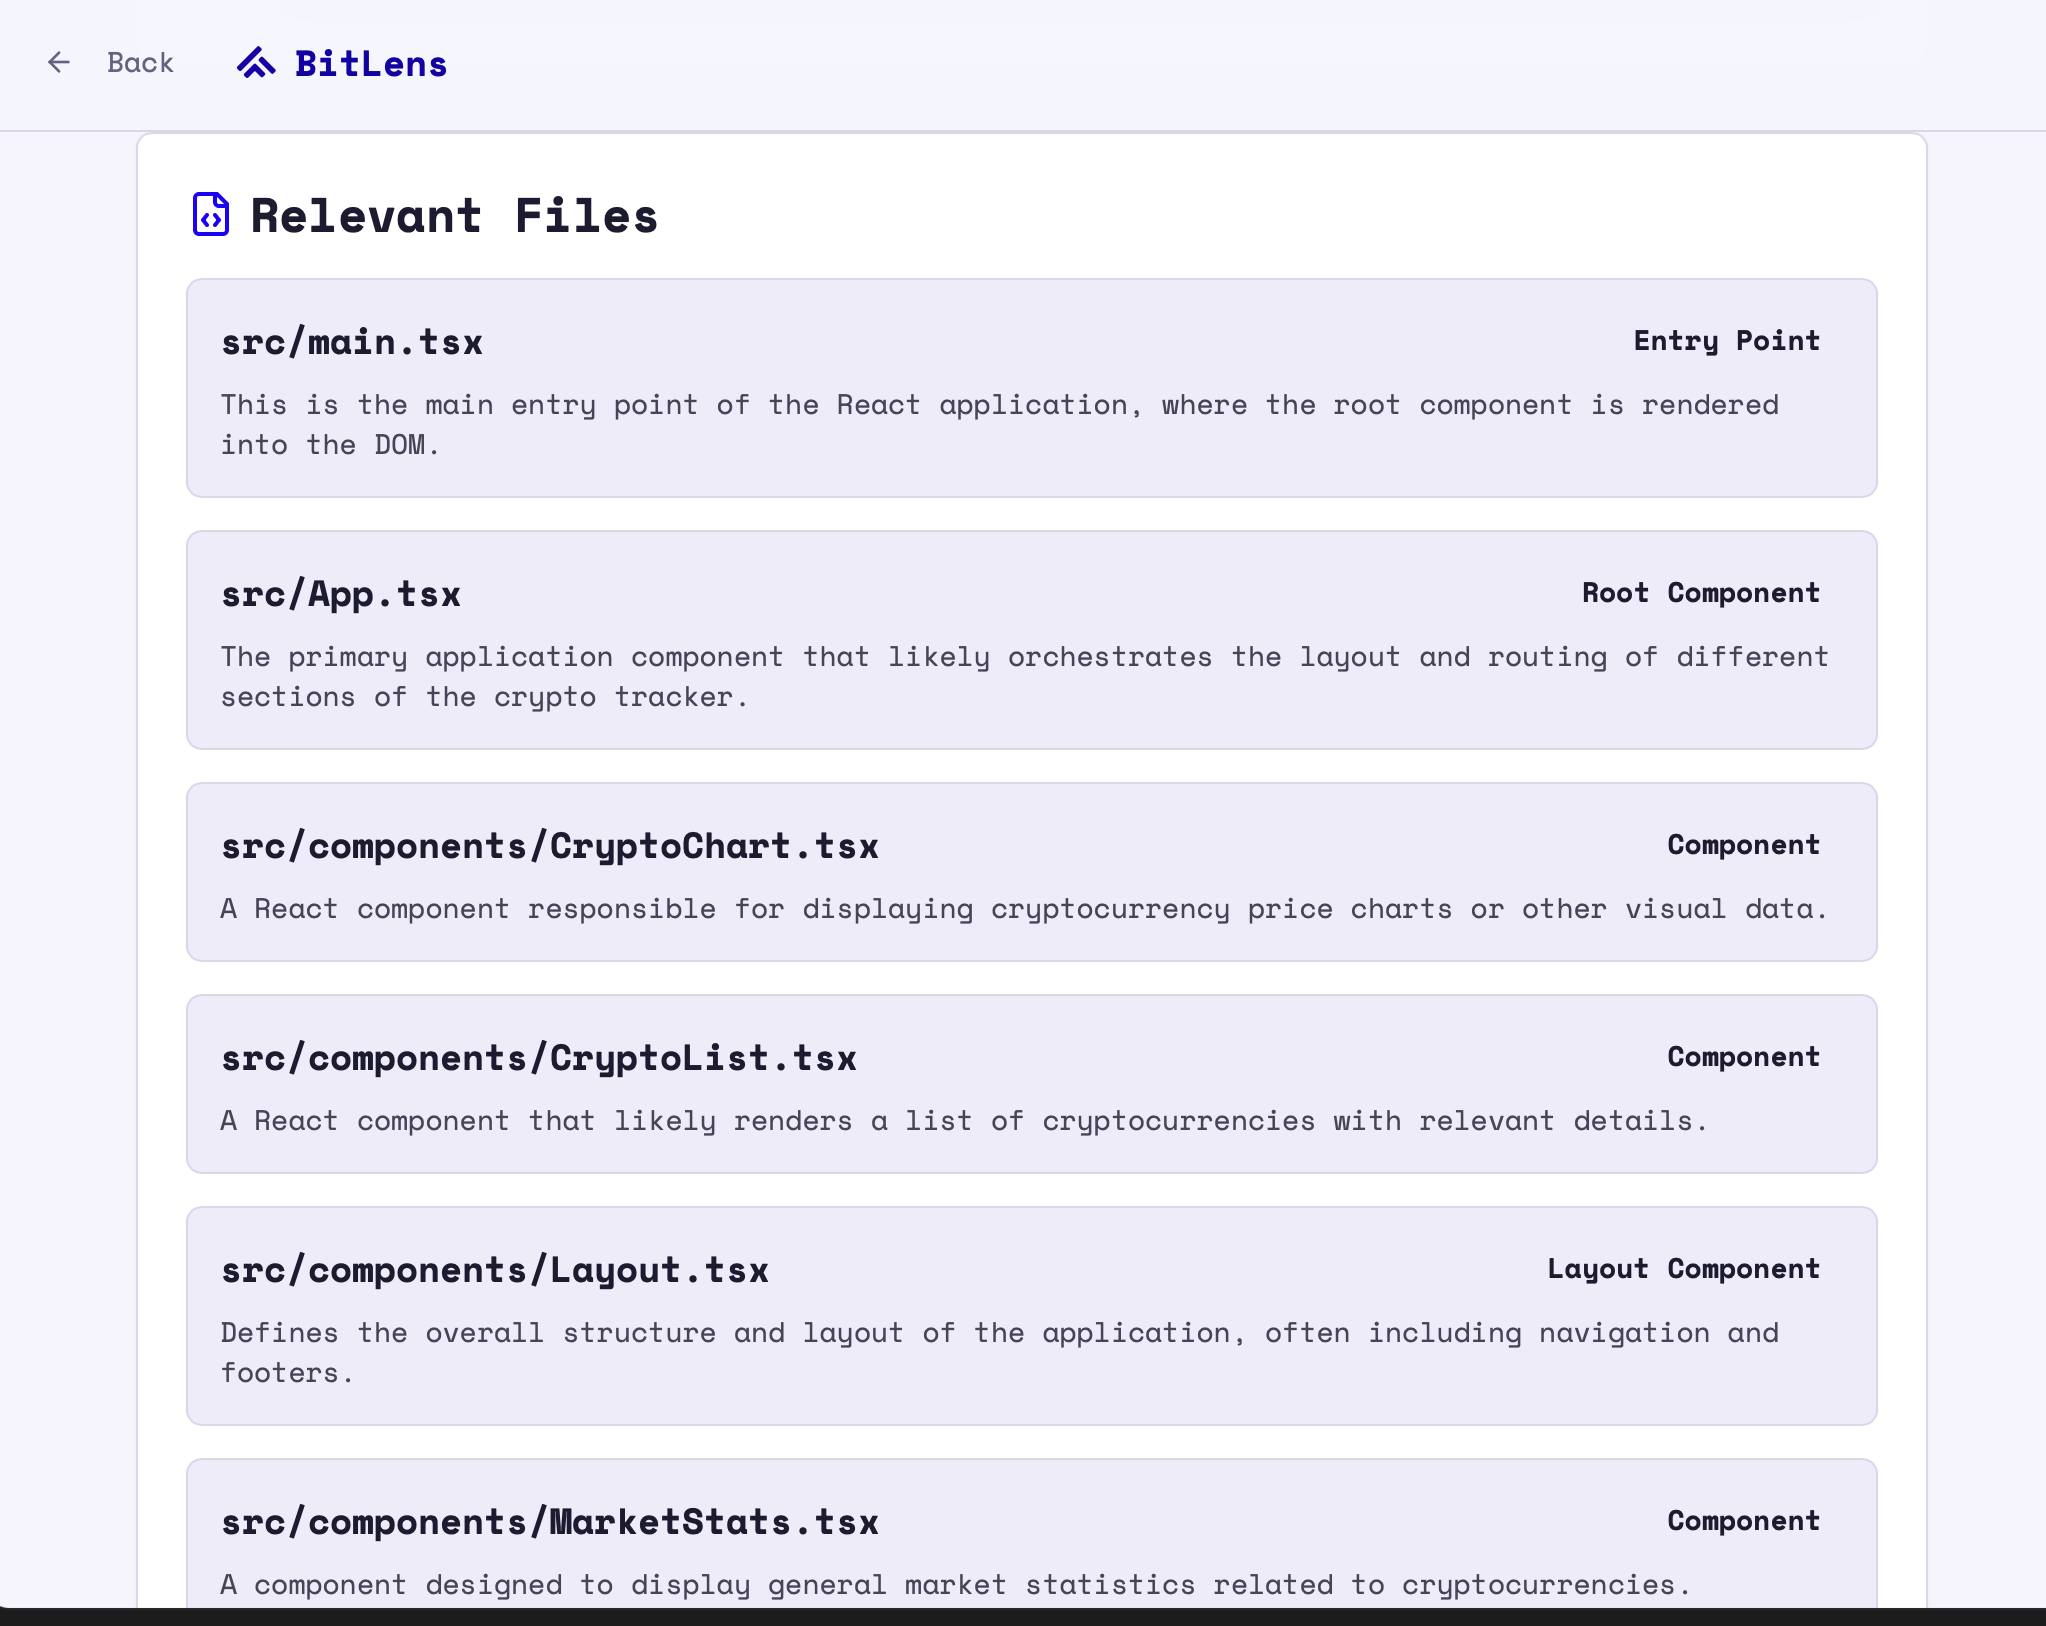Select src/components/CryptoChart.tsx file name

550,846
